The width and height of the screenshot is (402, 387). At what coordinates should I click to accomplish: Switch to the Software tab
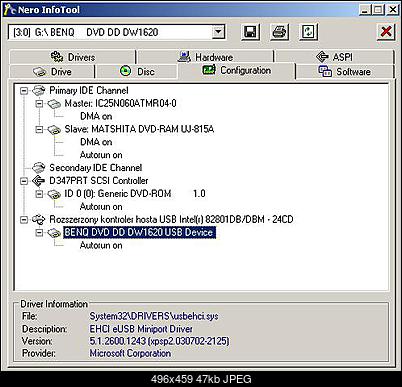click(x=345, y=72)
